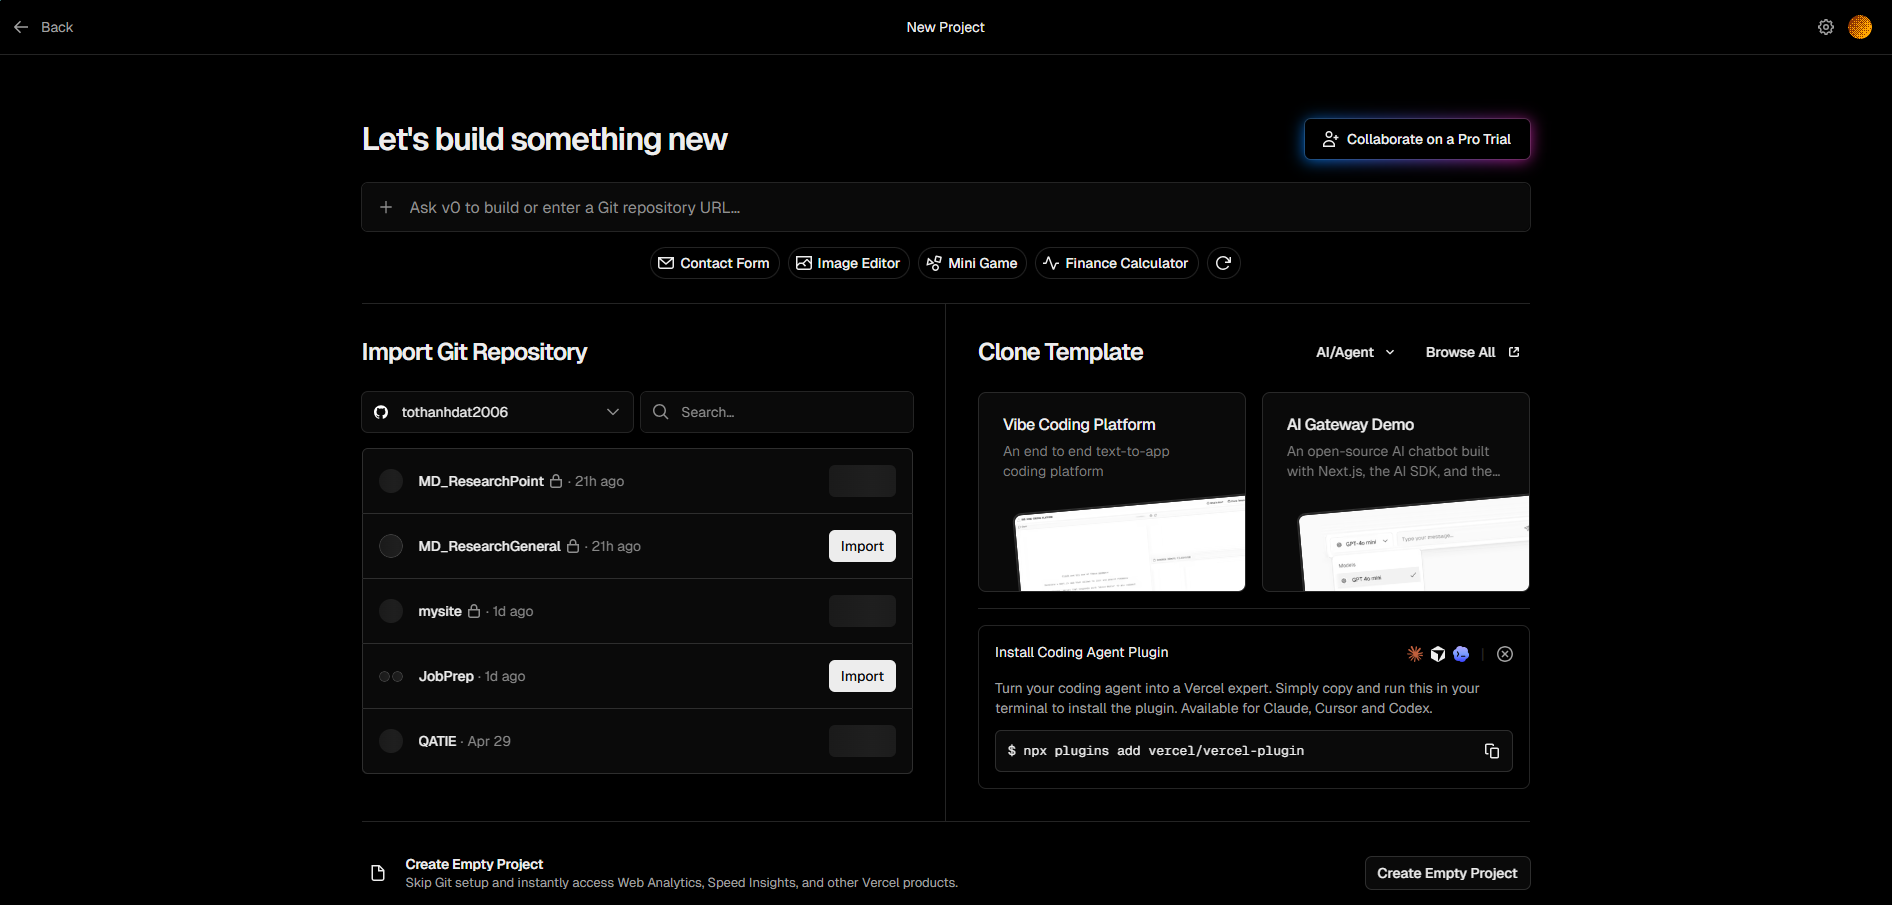
Task: Go back using the Back arrow
Action: 43,27
